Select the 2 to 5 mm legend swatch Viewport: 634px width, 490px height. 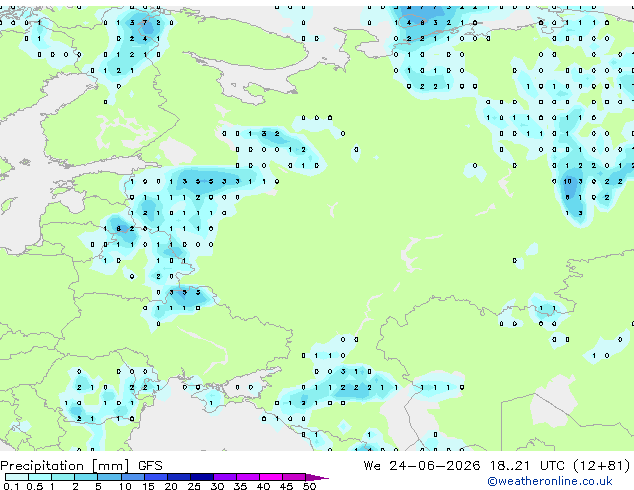click(x=86, y=477)
